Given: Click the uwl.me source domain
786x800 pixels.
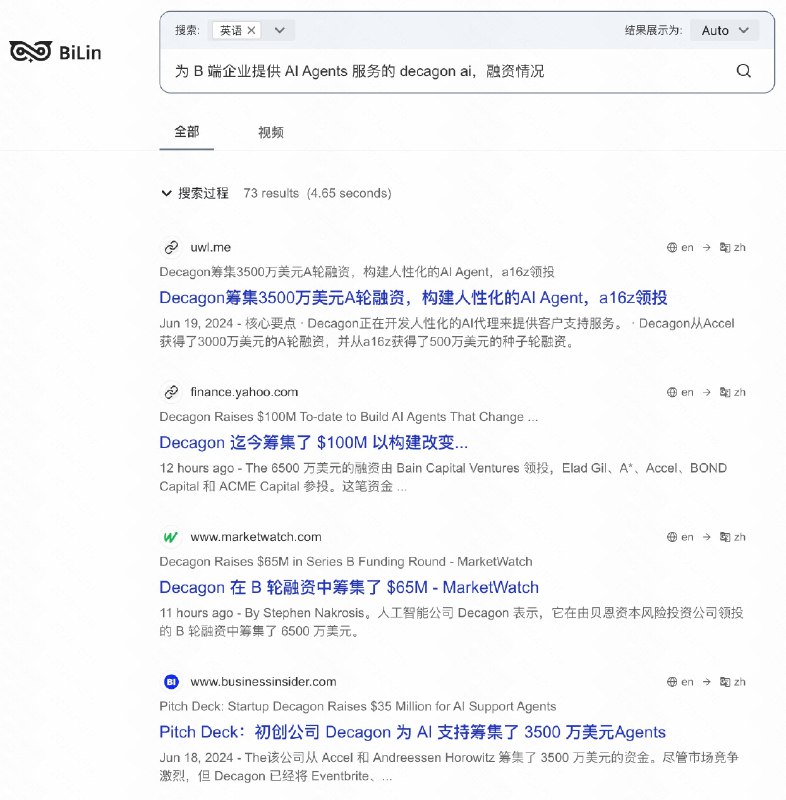Looking at the screenshot, I should (x=211, y=247).
